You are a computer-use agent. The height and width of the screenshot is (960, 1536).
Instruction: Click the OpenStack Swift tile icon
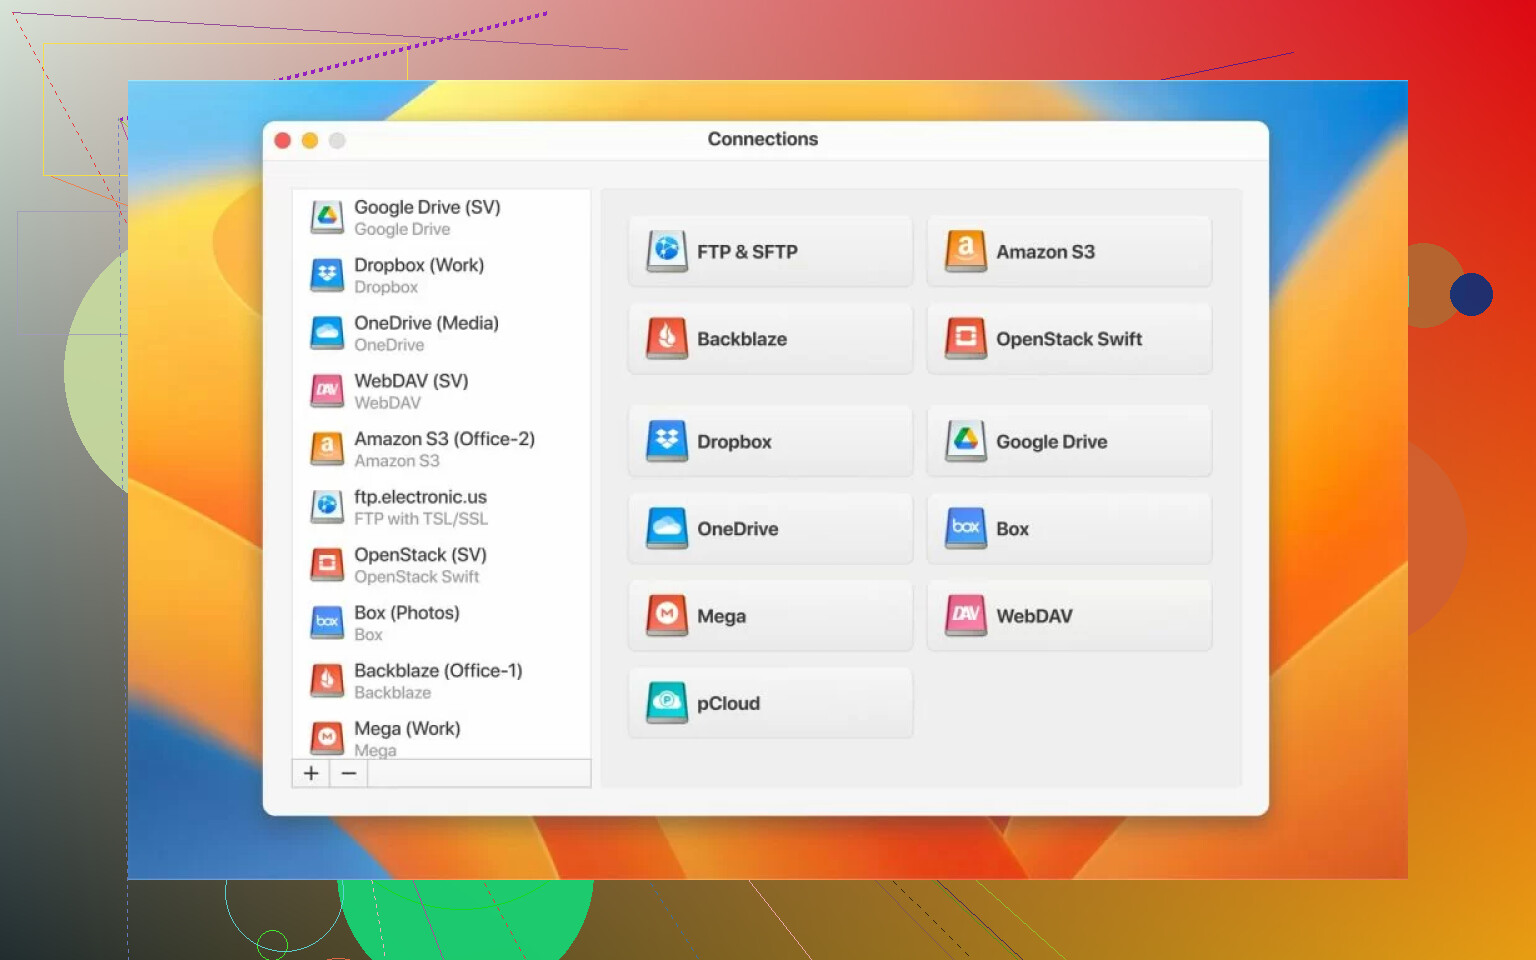click(x=966, y=338)
